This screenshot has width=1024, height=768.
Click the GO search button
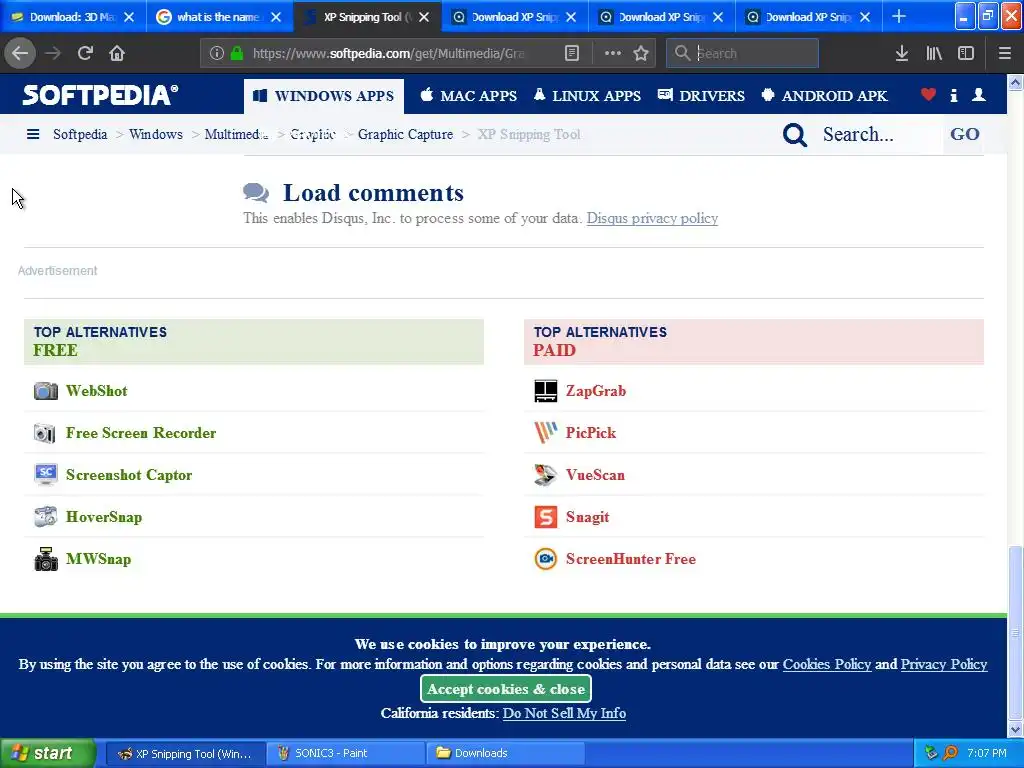point(965,134)
